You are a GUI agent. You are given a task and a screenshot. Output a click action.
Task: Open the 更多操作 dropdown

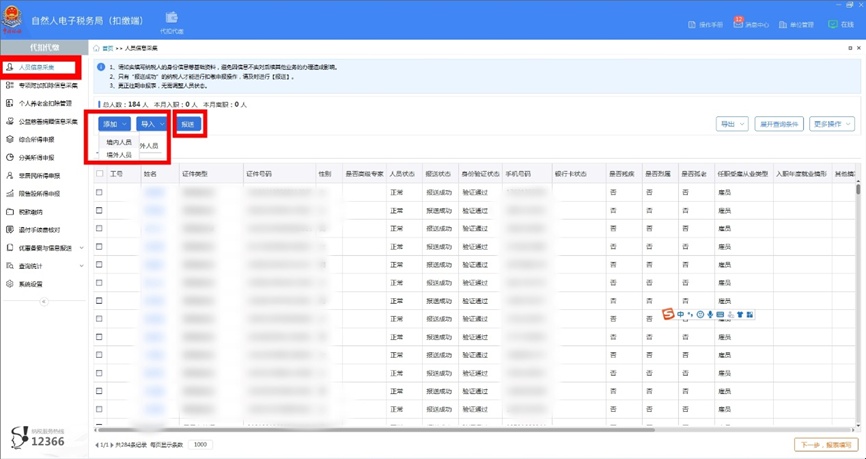[x=832, y=124]
